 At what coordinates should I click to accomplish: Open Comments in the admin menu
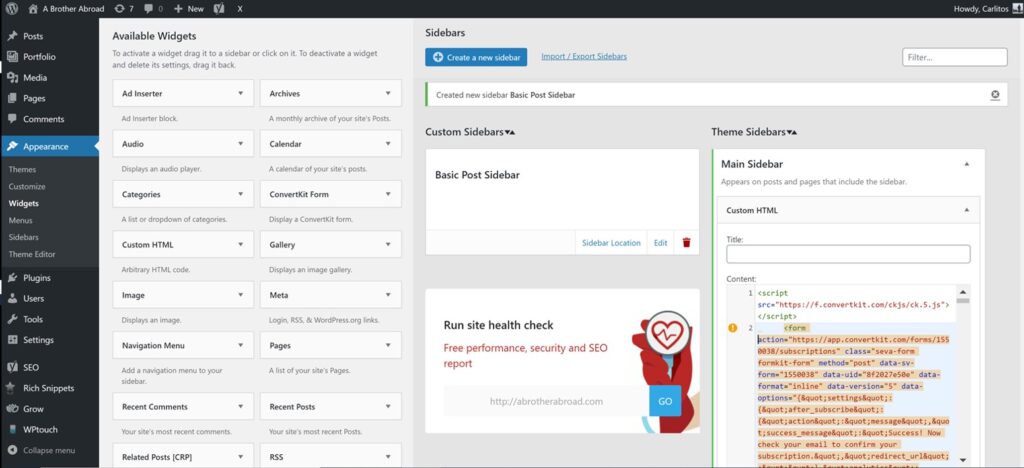pos(44,119)
